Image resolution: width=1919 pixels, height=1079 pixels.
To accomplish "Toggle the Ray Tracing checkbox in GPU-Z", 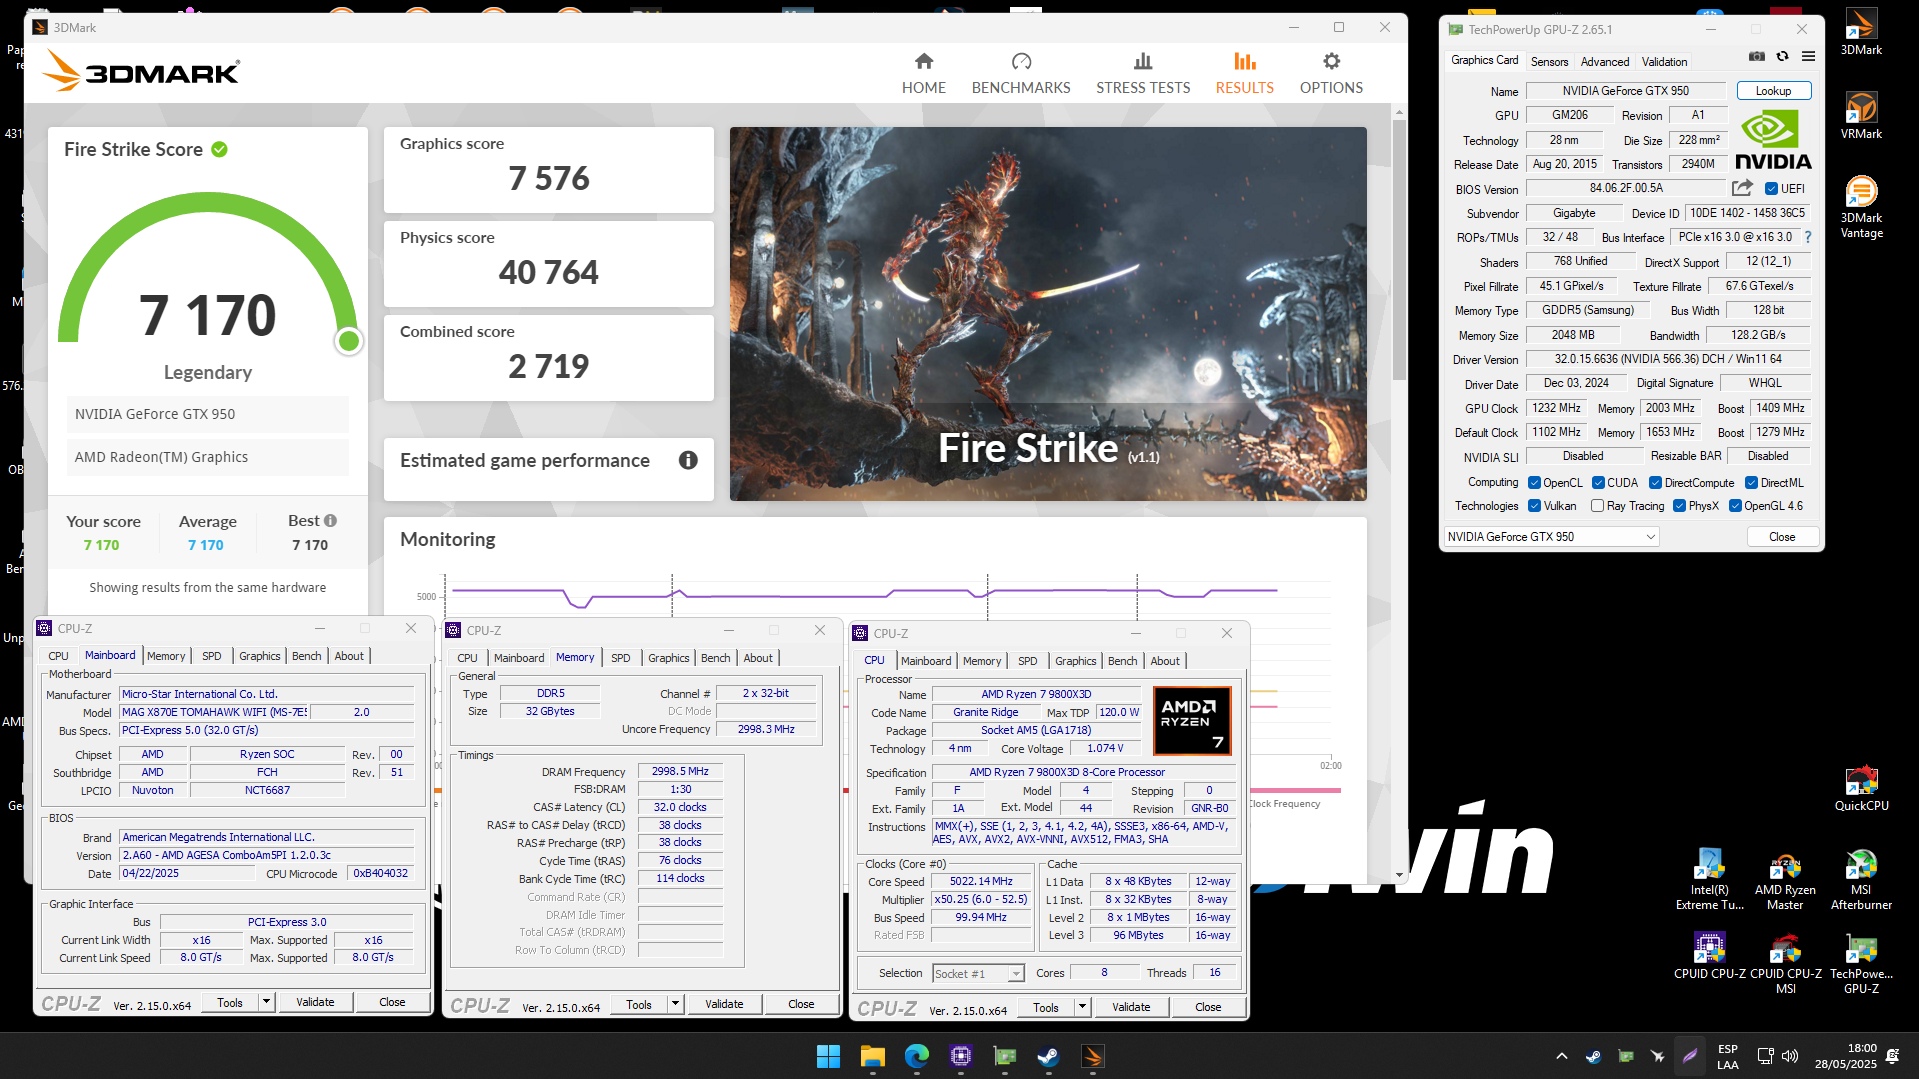I will [1597, 506].
